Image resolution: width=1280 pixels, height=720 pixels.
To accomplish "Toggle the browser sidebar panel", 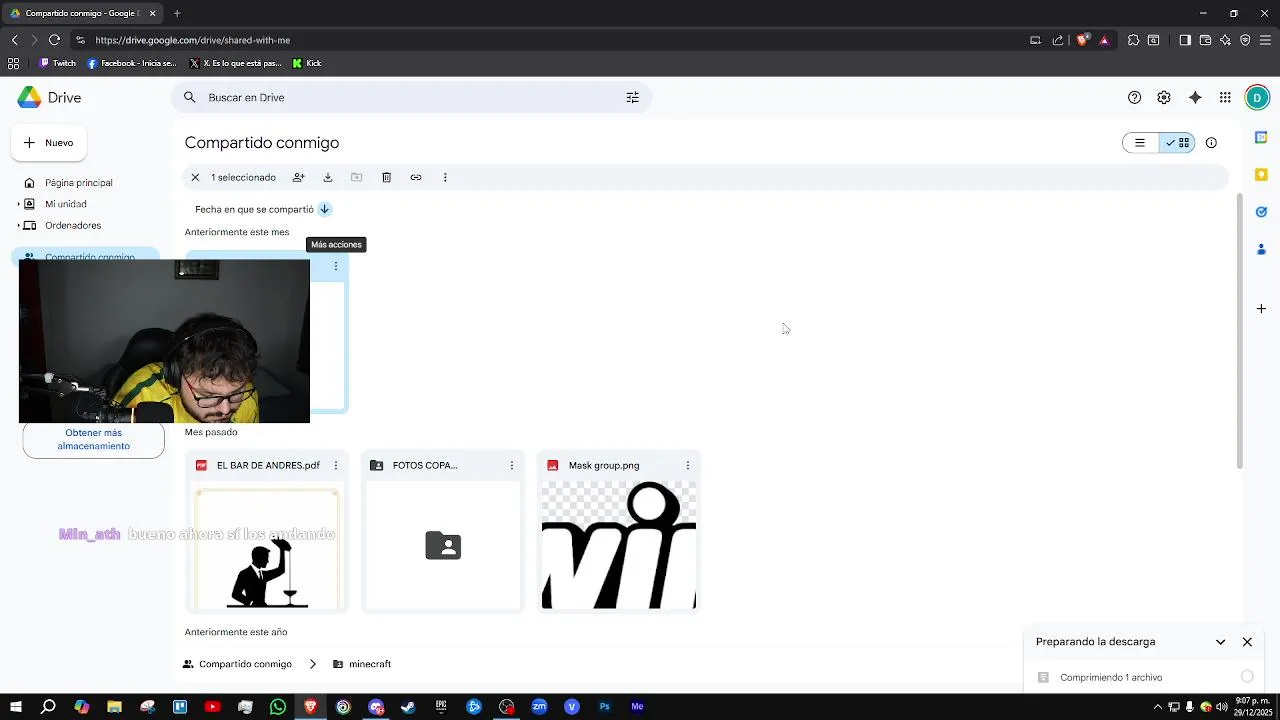I will [1185, 40].
